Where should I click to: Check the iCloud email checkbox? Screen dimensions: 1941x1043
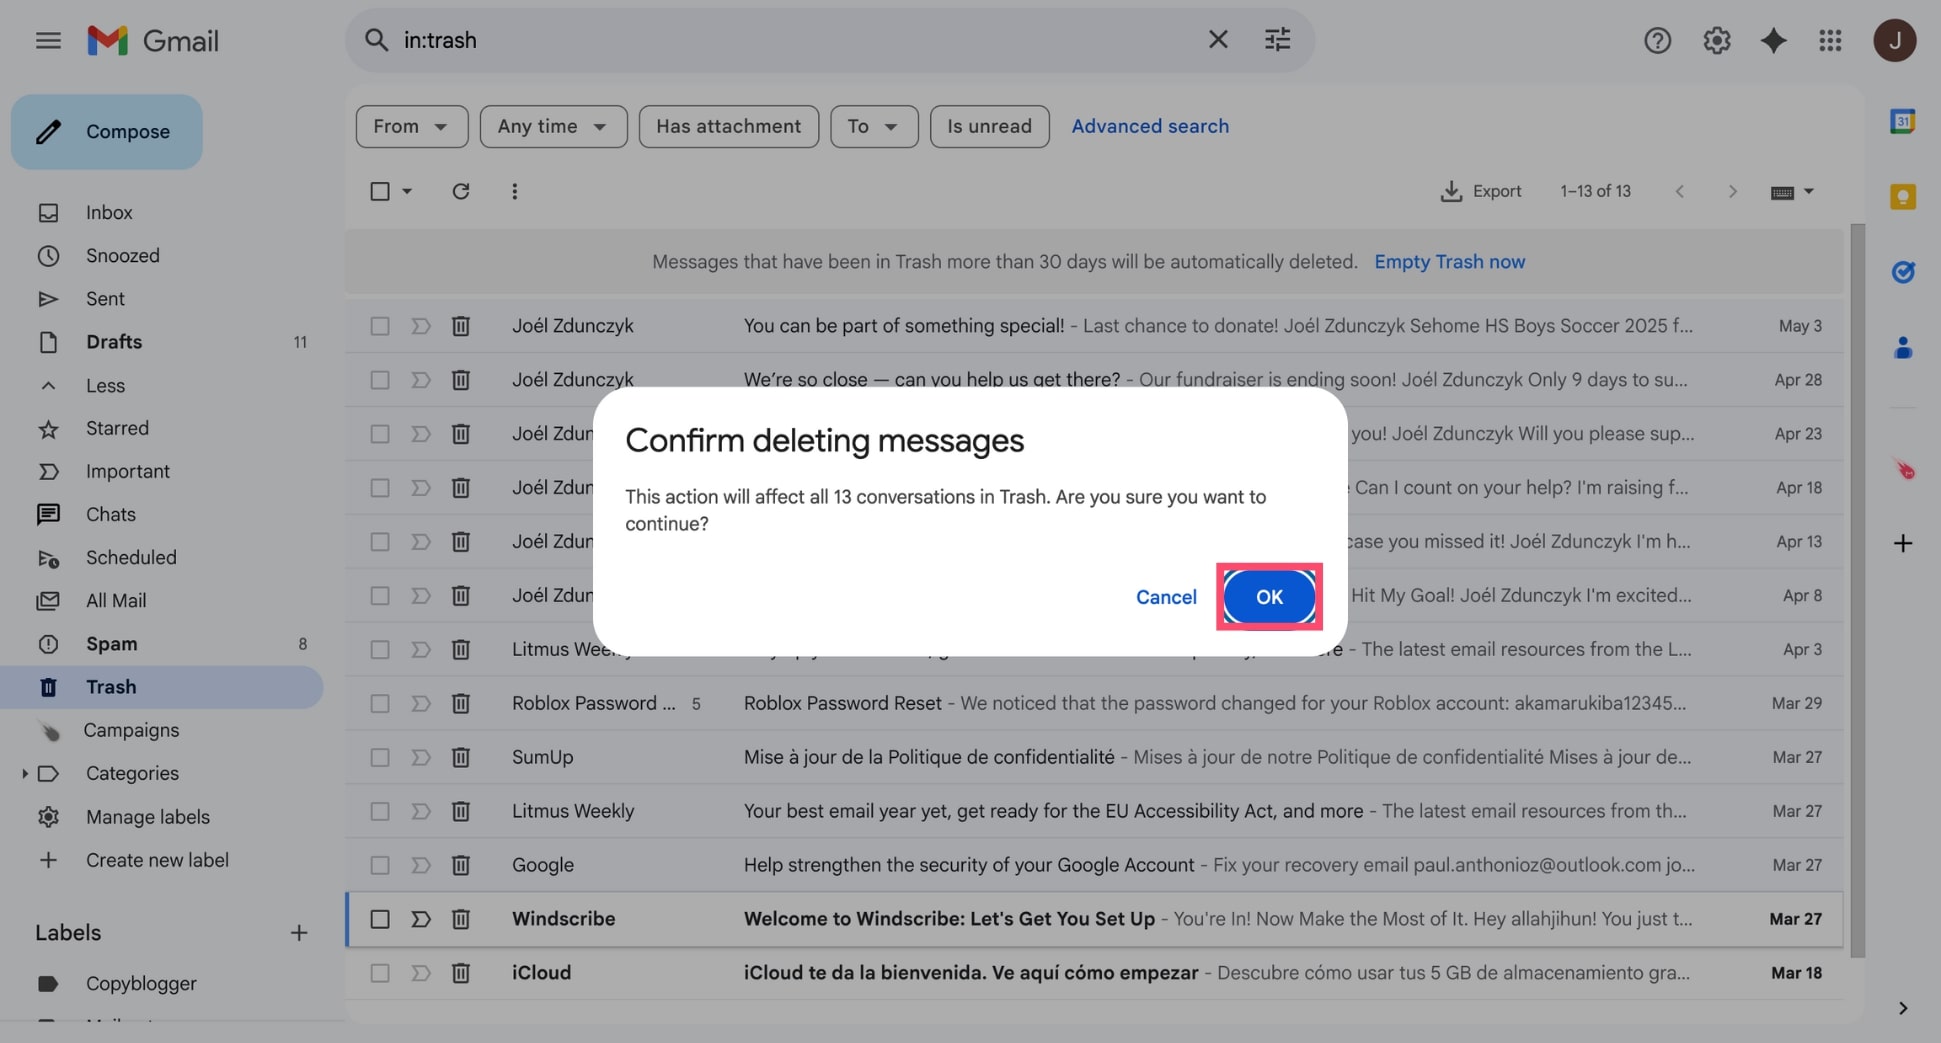(x=380, y=972)
